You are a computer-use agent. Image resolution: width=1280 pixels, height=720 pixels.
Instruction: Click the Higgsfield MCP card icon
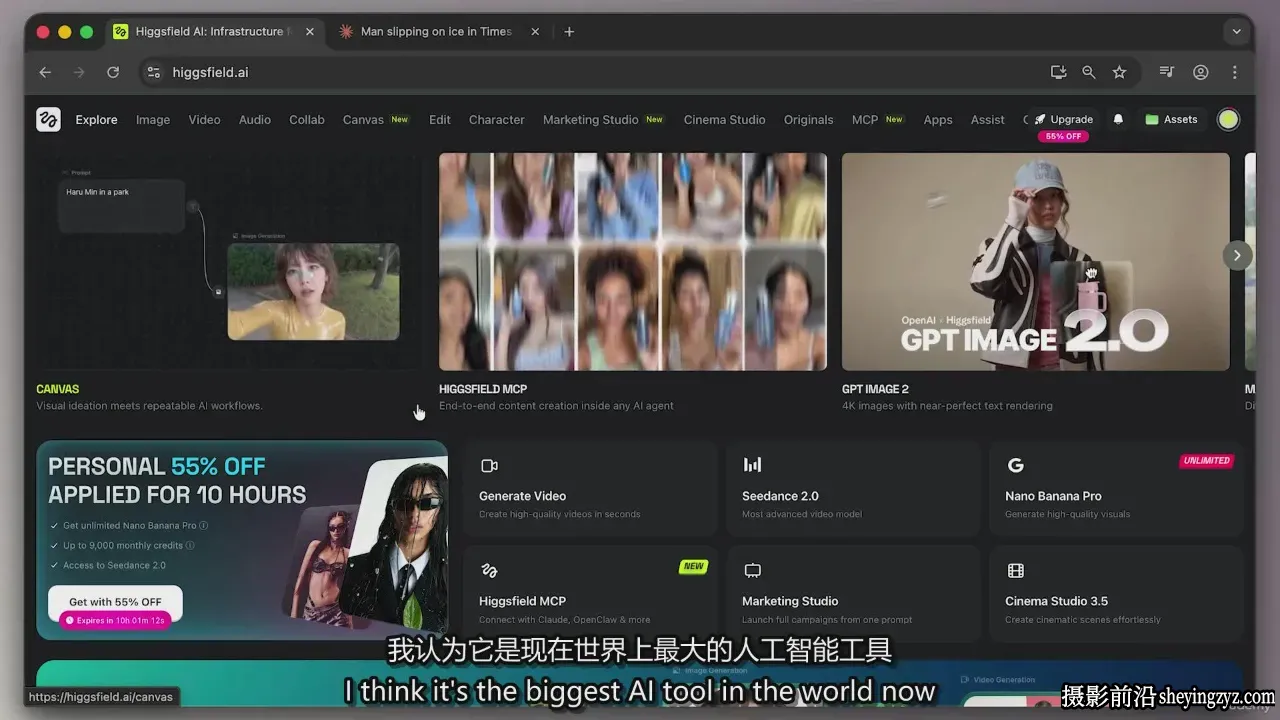point(489,570)
